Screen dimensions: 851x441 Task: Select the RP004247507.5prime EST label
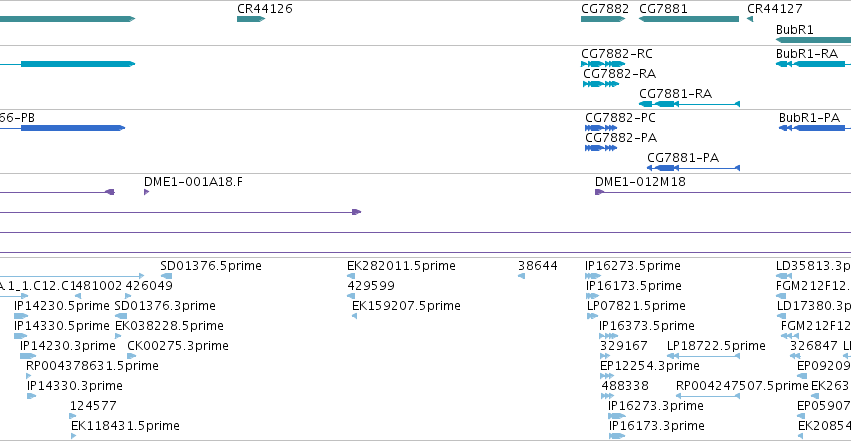[x=742, y=386]
